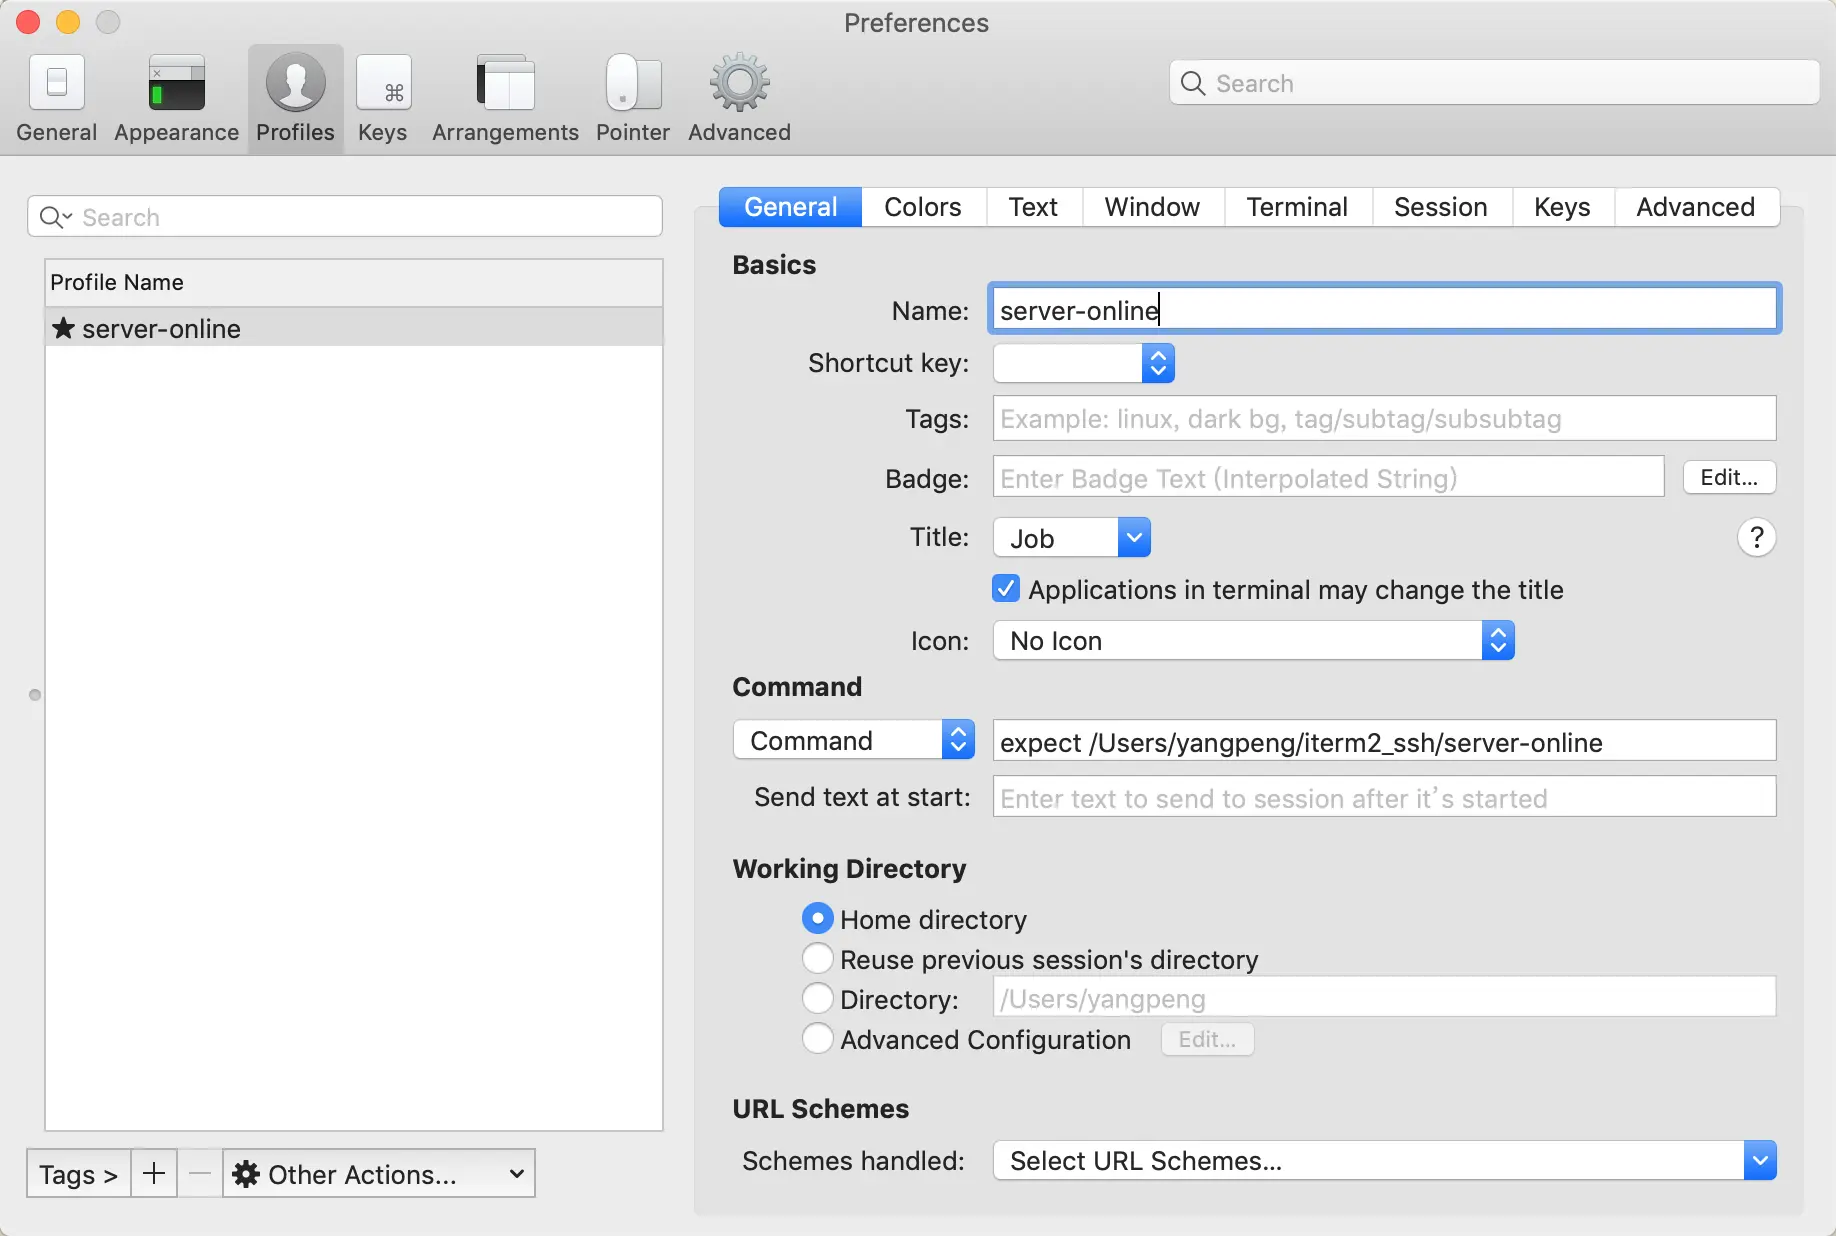1836x1236 pixels.
Task: Switch to the profile Advanced tab
Action: pos(1696,207)
